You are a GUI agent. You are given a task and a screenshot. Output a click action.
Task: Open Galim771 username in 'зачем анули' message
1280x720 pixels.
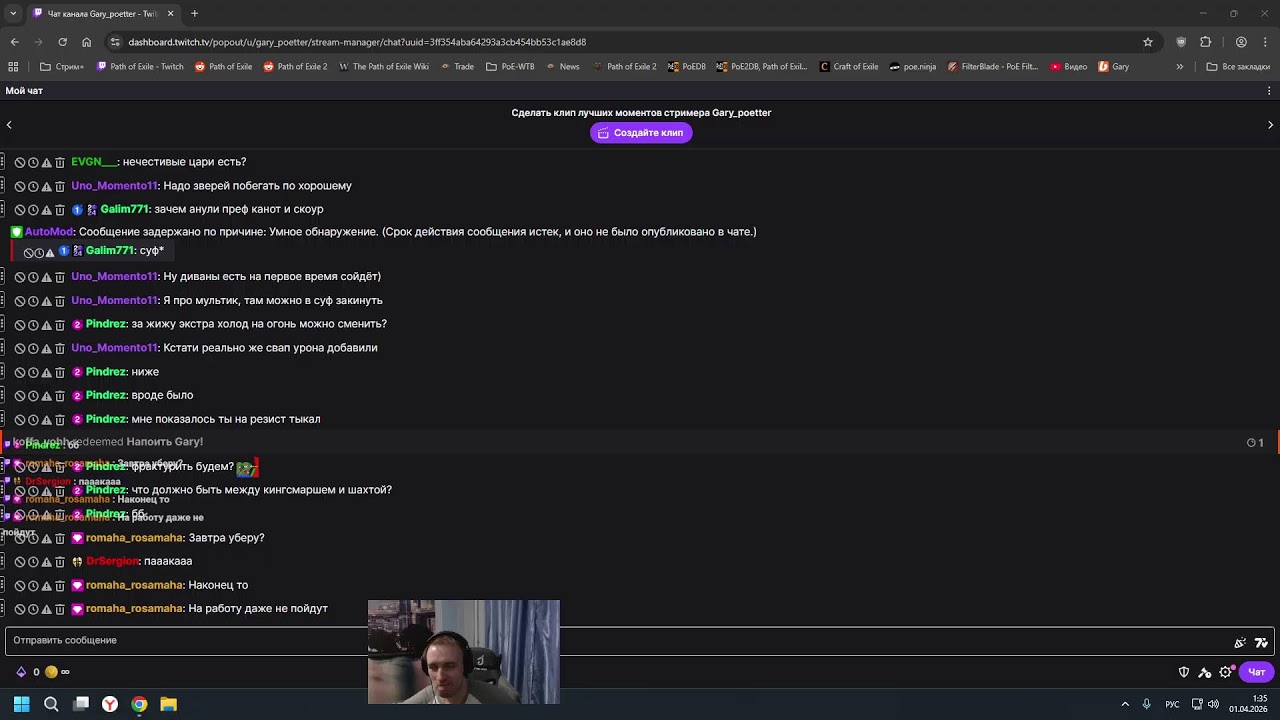(124, 210)
